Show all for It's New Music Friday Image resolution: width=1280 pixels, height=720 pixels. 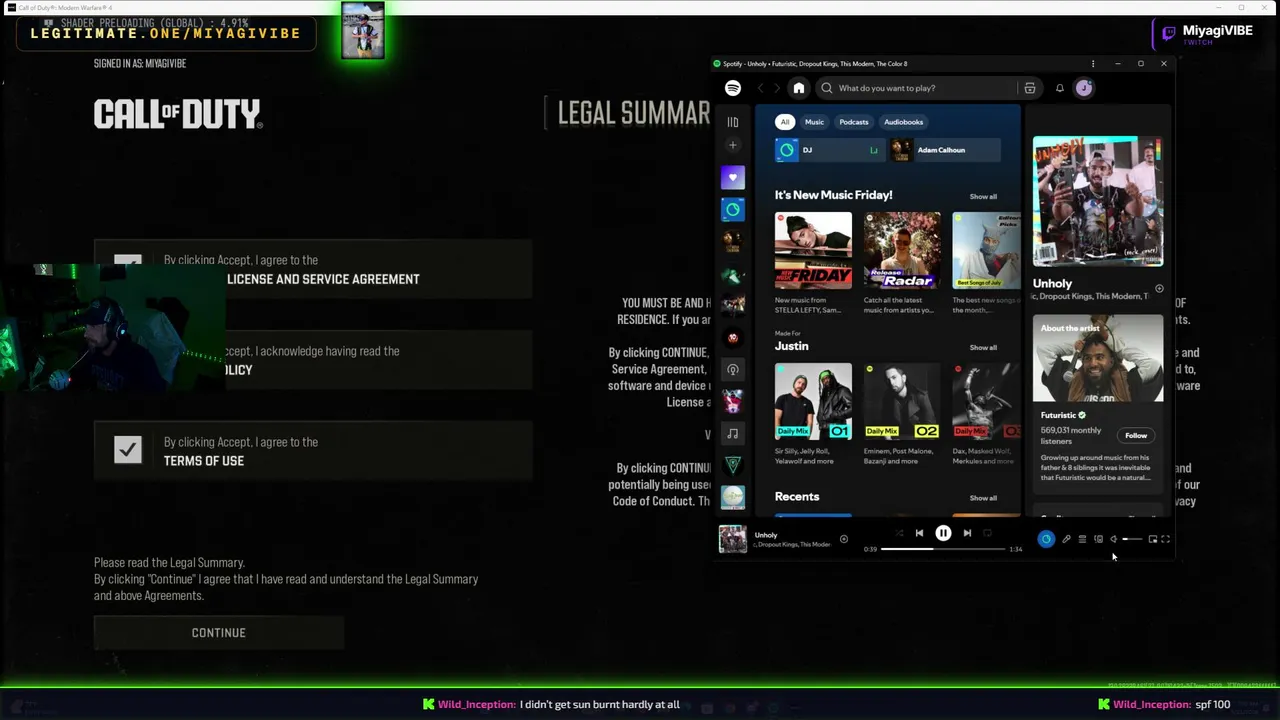tap(983, 196)
